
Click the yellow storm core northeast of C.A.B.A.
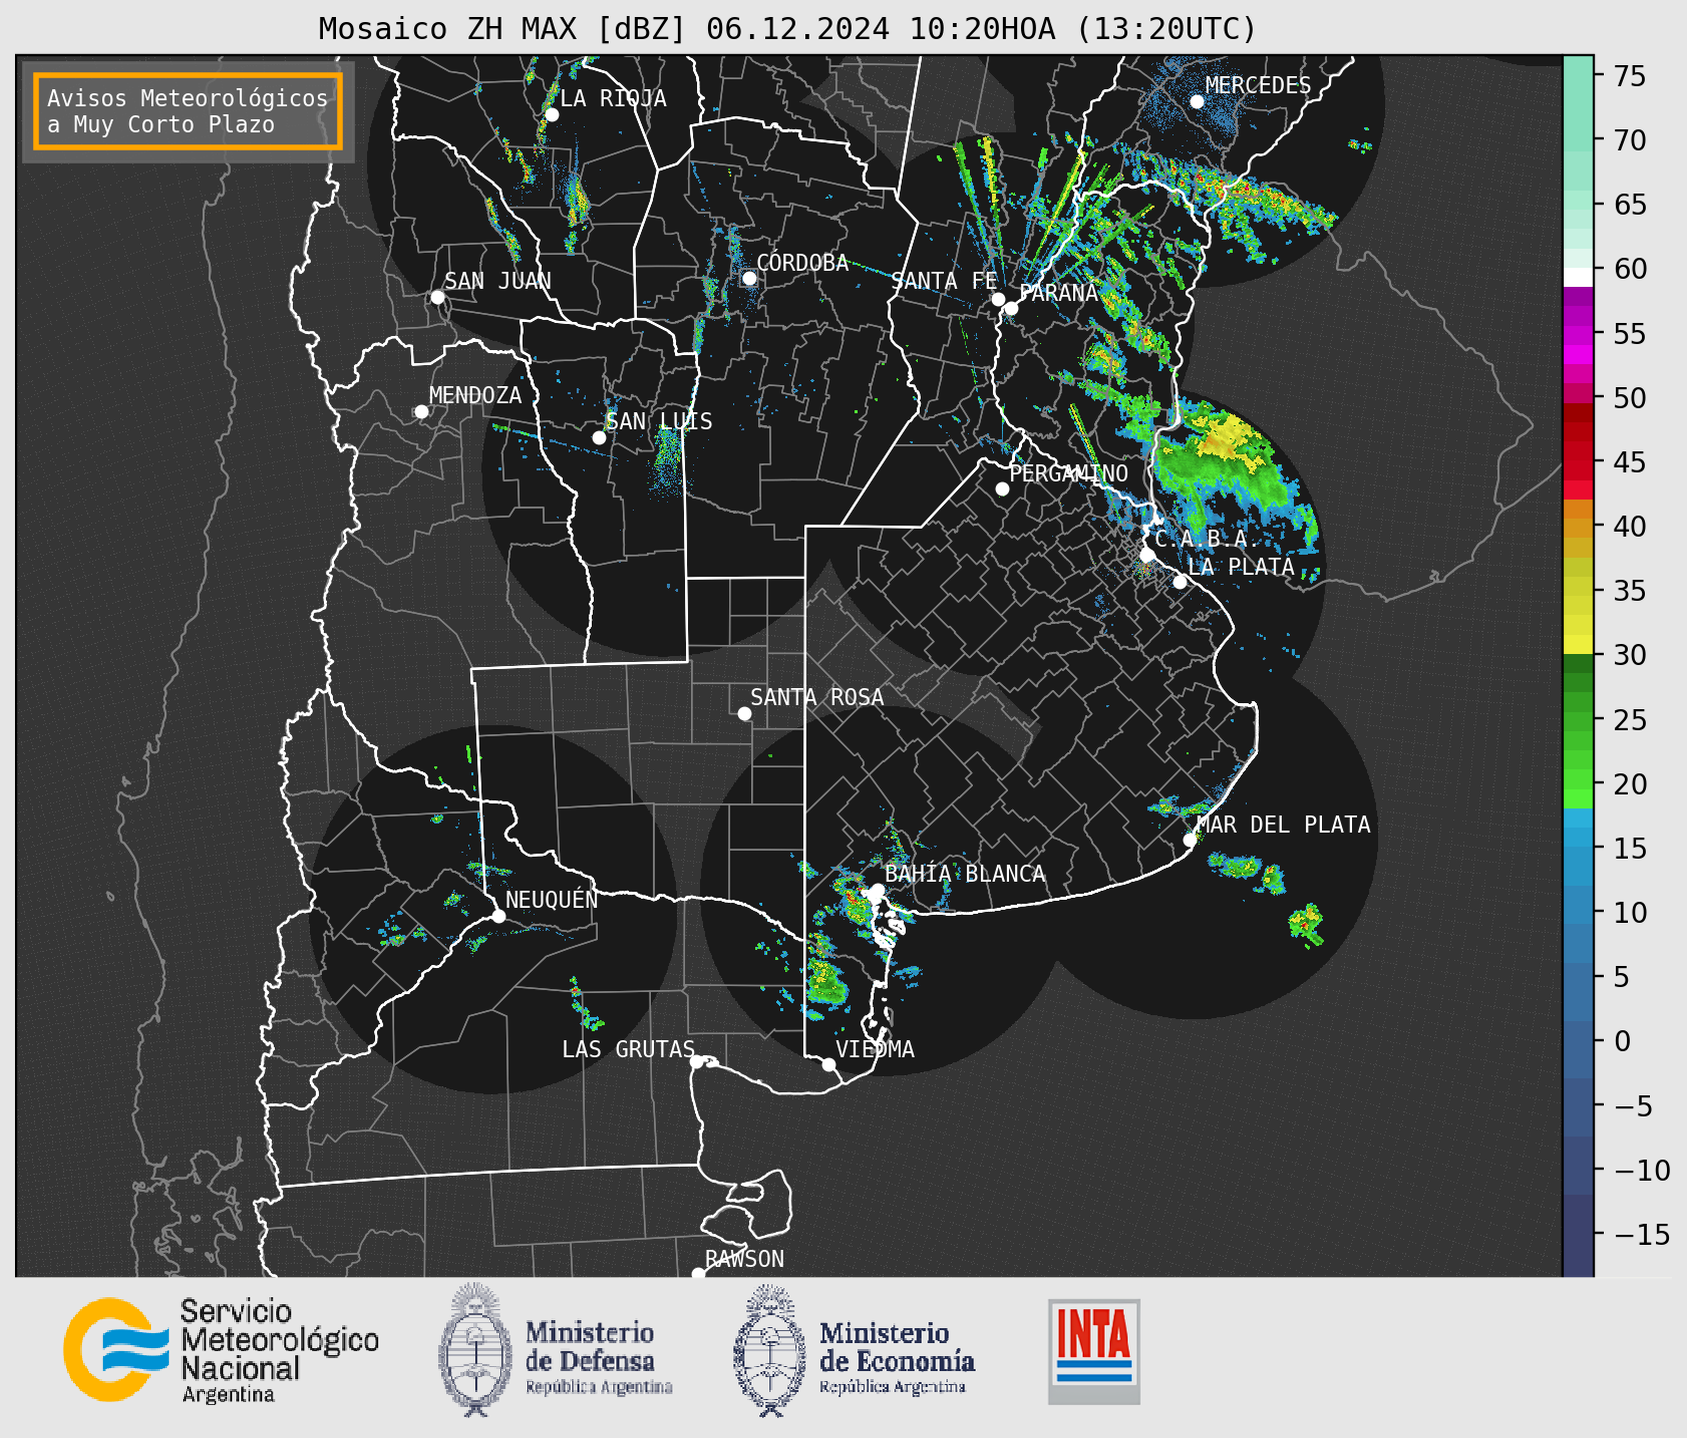[1225, 440]
